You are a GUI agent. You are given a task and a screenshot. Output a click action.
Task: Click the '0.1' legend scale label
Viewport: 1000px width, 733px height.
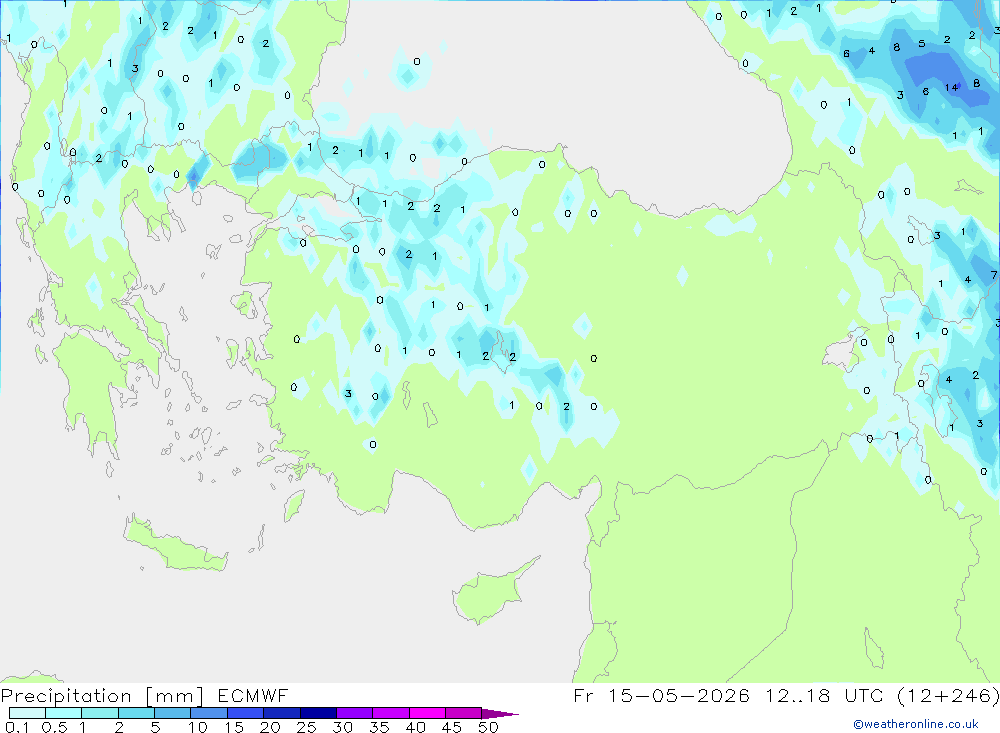click(x=17, y=727)
